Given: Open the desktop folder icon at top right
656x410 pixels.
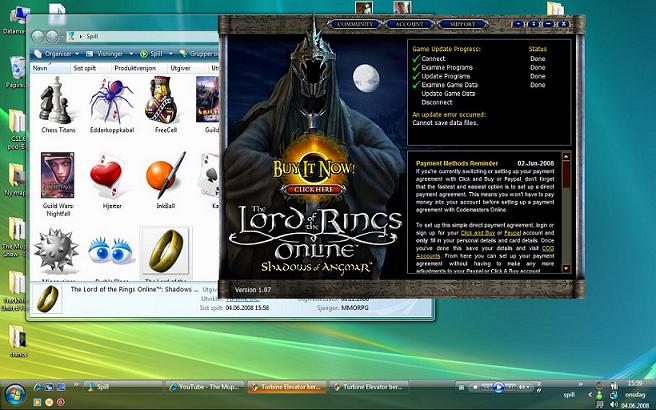Looking at the screenshot, I should coord(555,9).
